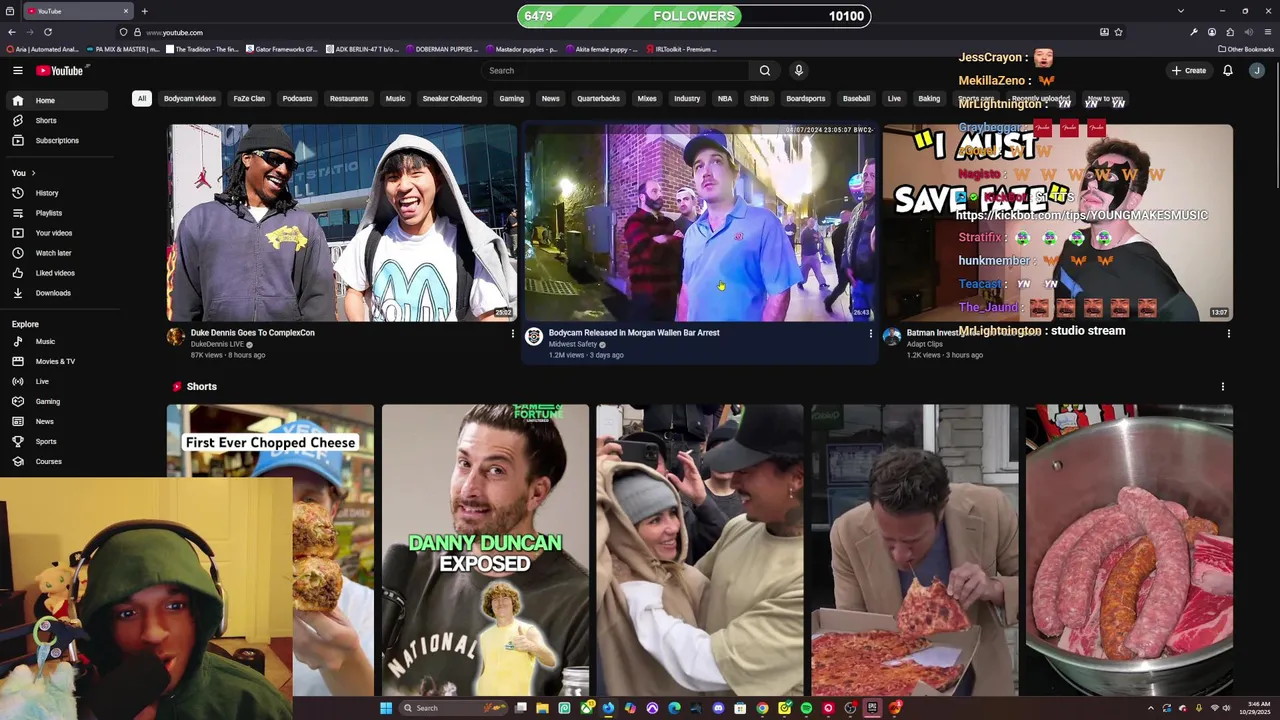Open the IRLToolkit bookmark
1280x720 pixels.
(680, 49)
